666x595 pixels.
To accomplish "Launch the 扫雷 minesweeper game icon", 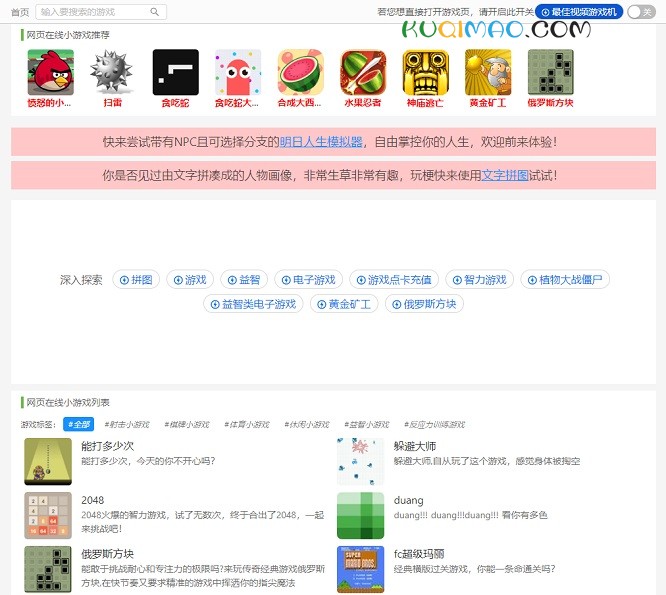I will point(113,72).
